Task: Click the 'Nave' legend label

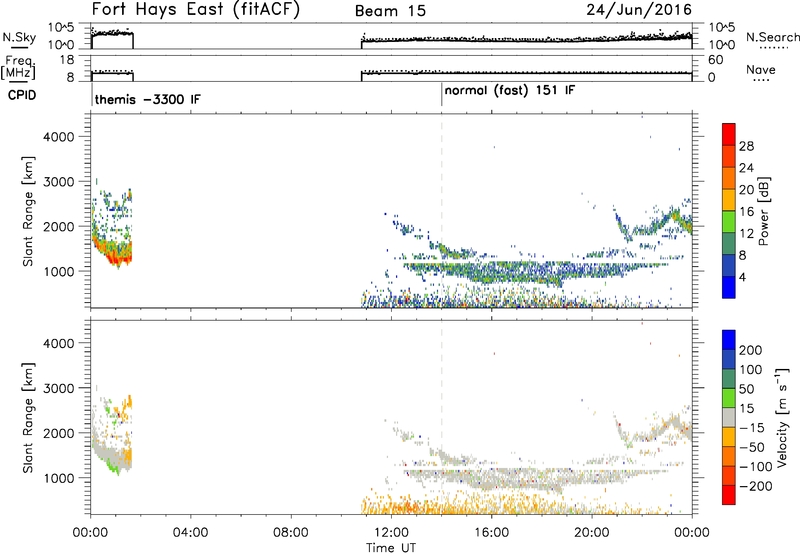Action: 760,69
